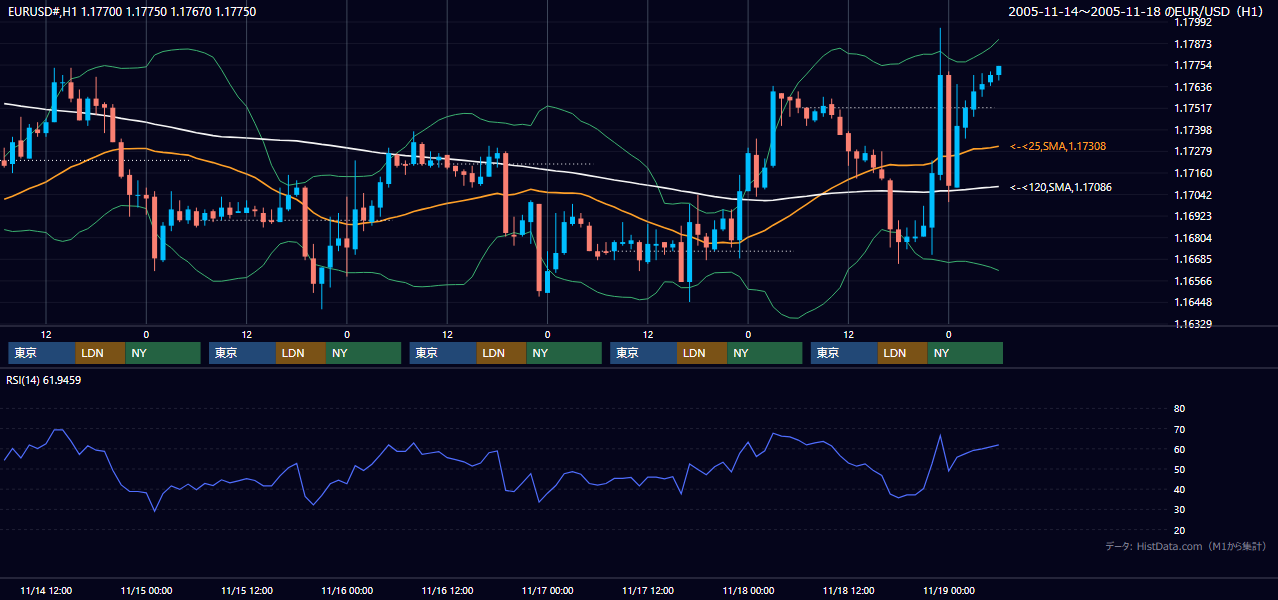This screenshot has height=600, width=1278.
Task: Click the 11/17 12:00 time axis label
Action: [648, 590]
